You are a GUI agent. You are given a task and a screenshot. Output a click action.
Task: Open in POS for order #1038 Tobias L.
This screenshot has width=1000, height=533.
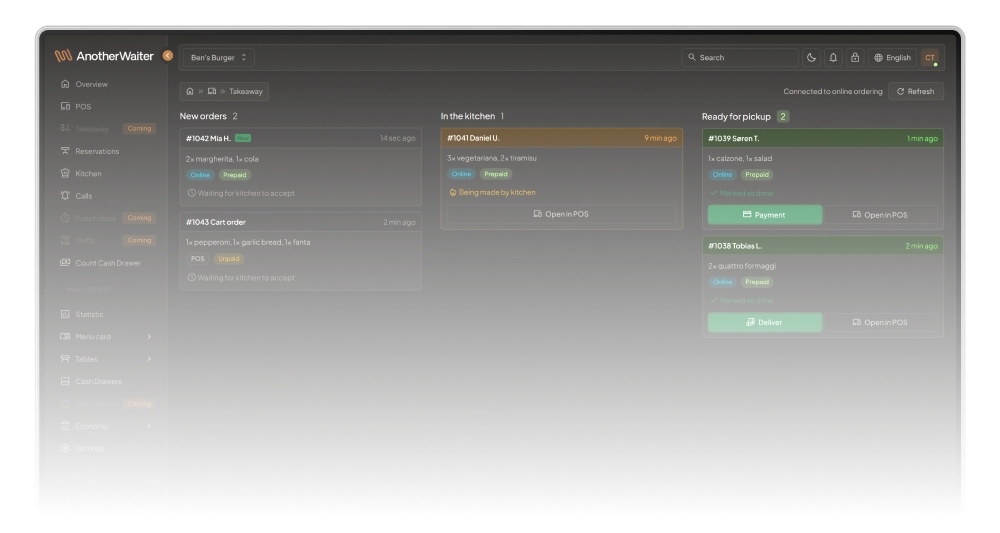[880, 322]
